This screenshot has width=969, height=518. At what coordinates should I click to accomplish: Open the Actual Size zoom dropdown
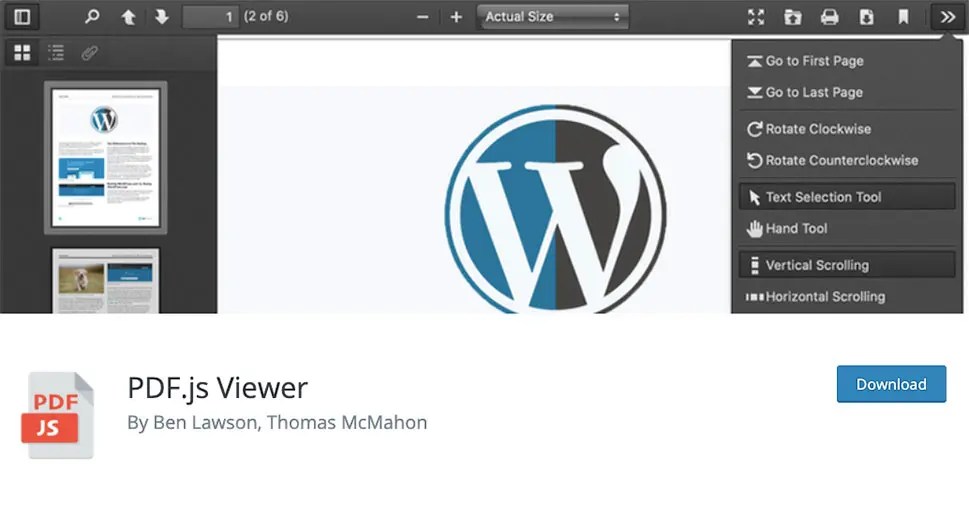(553, 17)
